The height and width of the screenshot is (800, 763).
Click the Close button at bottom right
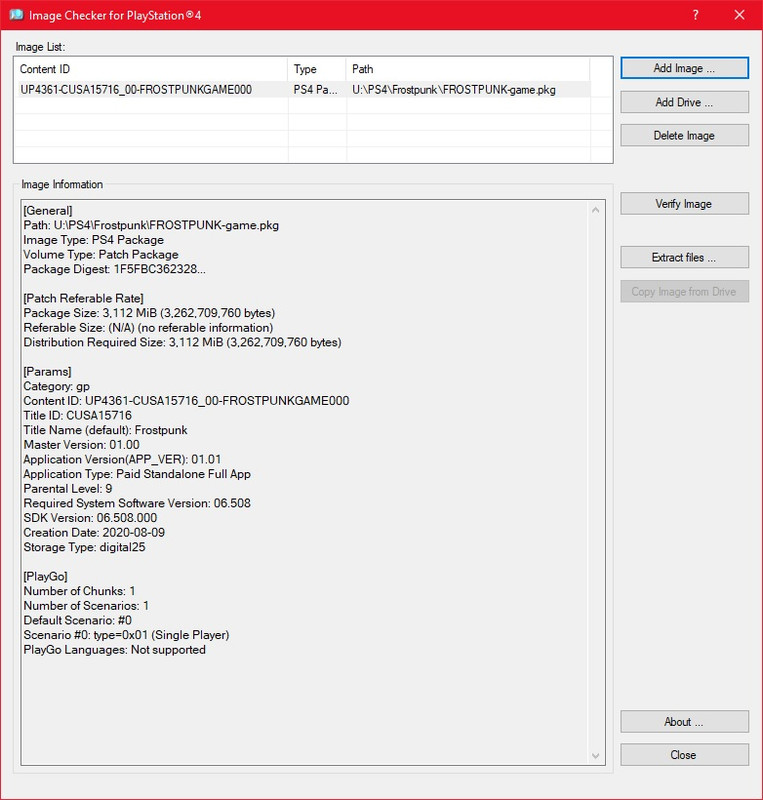click(x=684, y=755)
